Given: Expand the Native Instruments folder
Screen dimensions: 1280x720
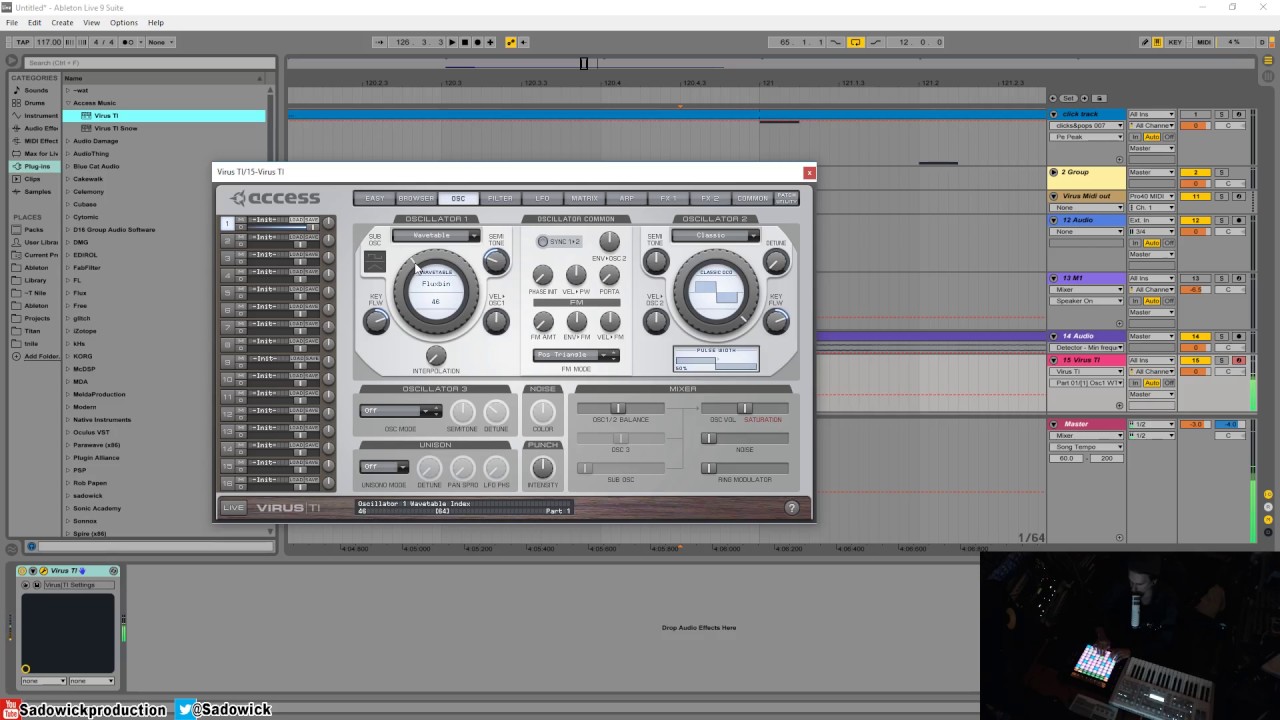Looking at the screenshot, I should coord(68,419).
